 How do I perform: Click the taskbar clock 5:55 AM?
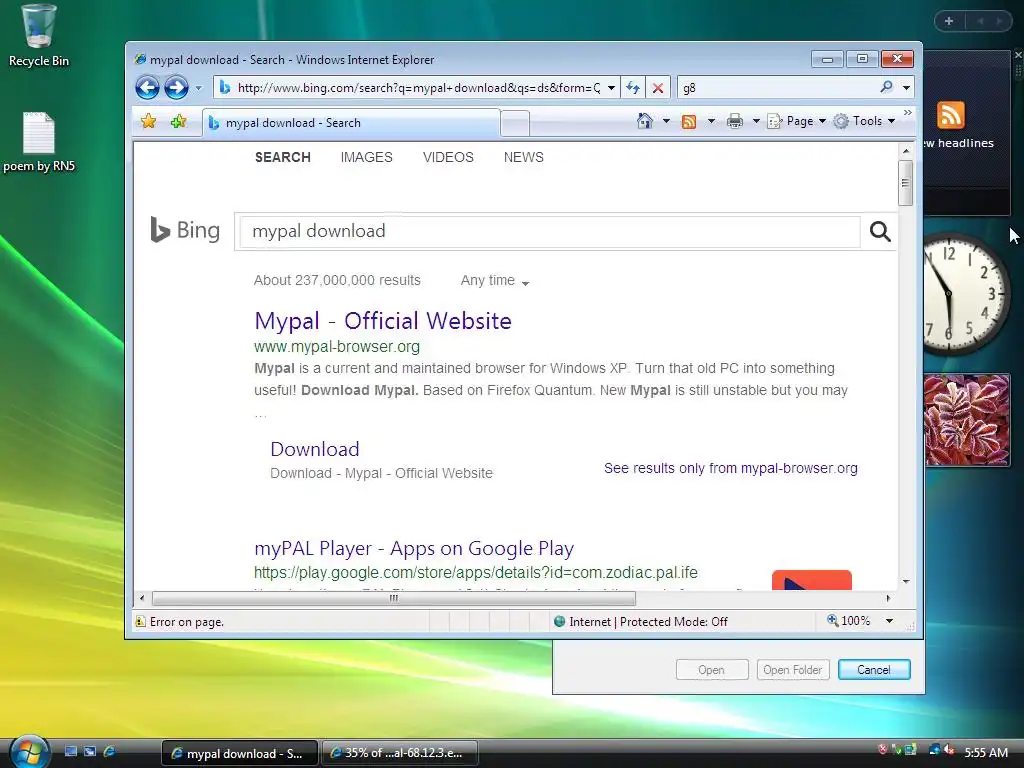[985, 752]
